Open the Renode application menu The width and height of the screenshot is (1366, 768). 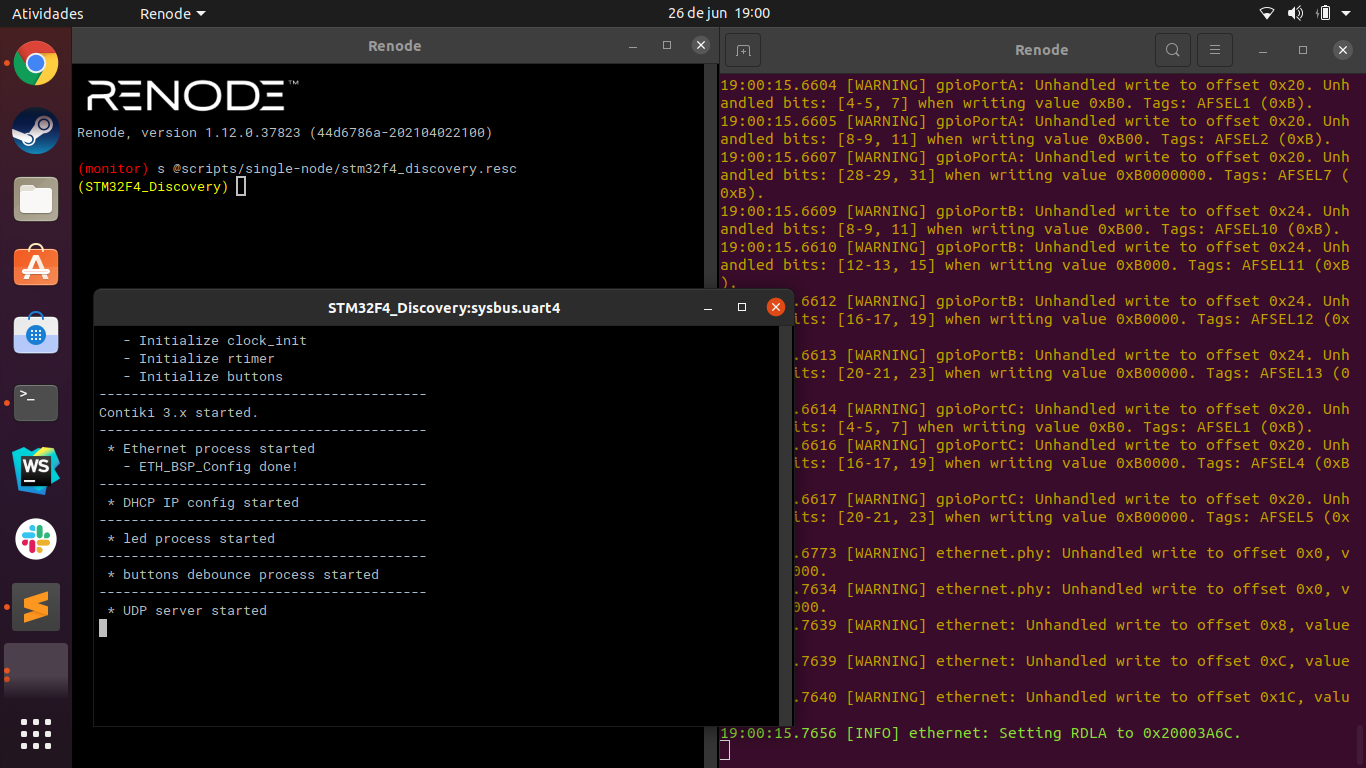[x=172, y=14]
